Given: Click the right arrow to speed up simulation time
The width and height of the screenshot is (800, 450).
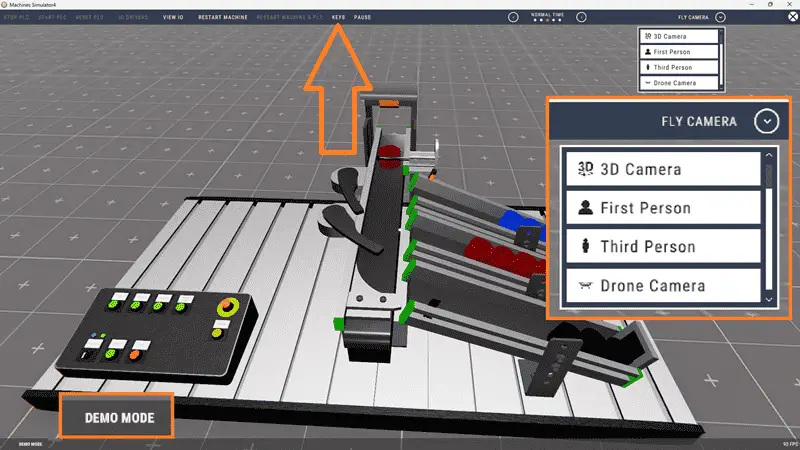Looking at the screenshot, I should pyautogui.click(x=581, y=17).
